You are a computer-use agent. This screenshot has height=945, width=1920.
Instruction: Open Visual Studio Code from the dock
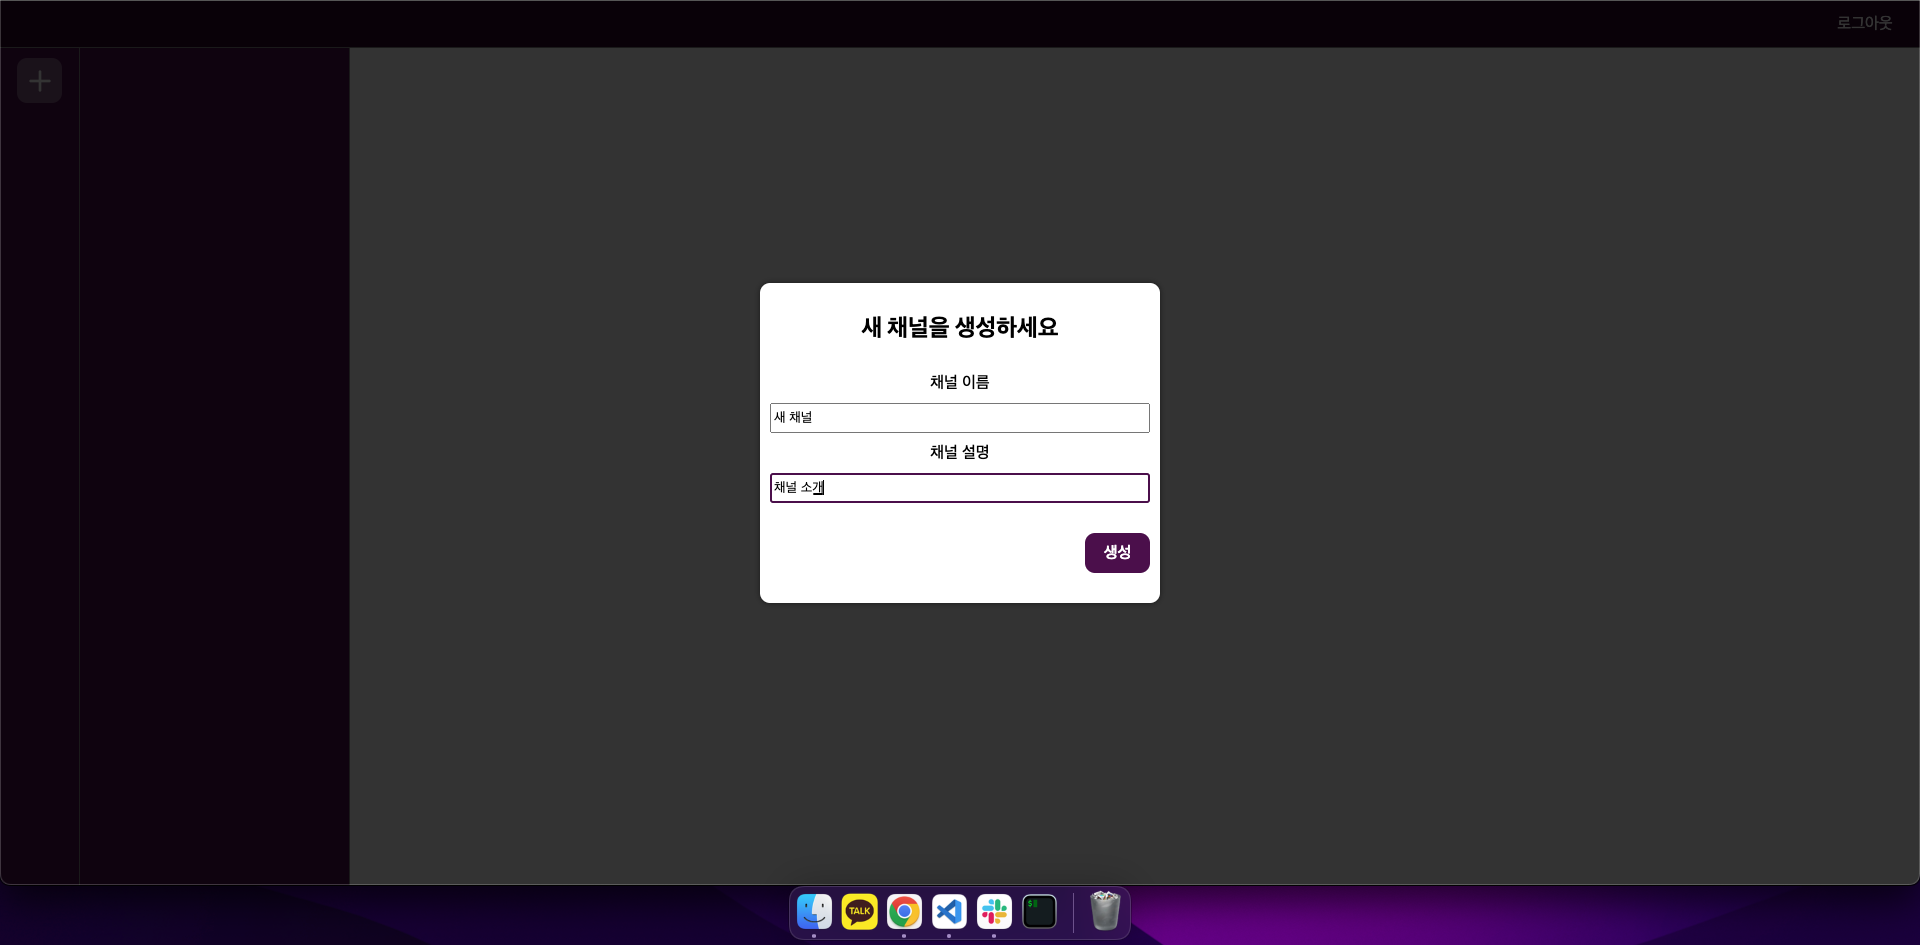(948, 911)
